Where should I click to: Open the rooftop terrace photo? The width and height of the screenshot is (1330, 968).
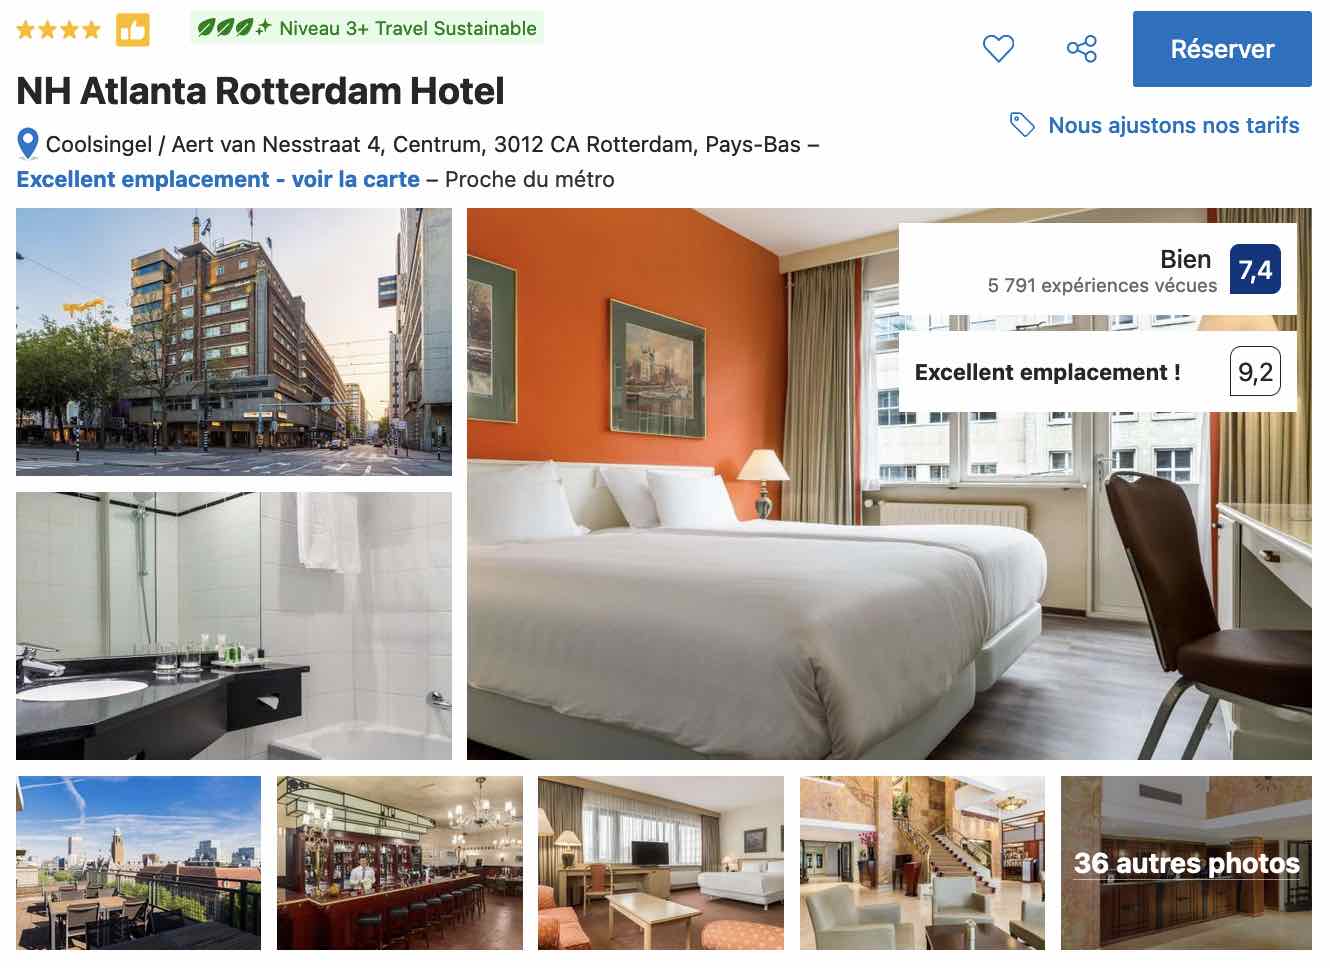pyautogui.click(x=139, y=863)
